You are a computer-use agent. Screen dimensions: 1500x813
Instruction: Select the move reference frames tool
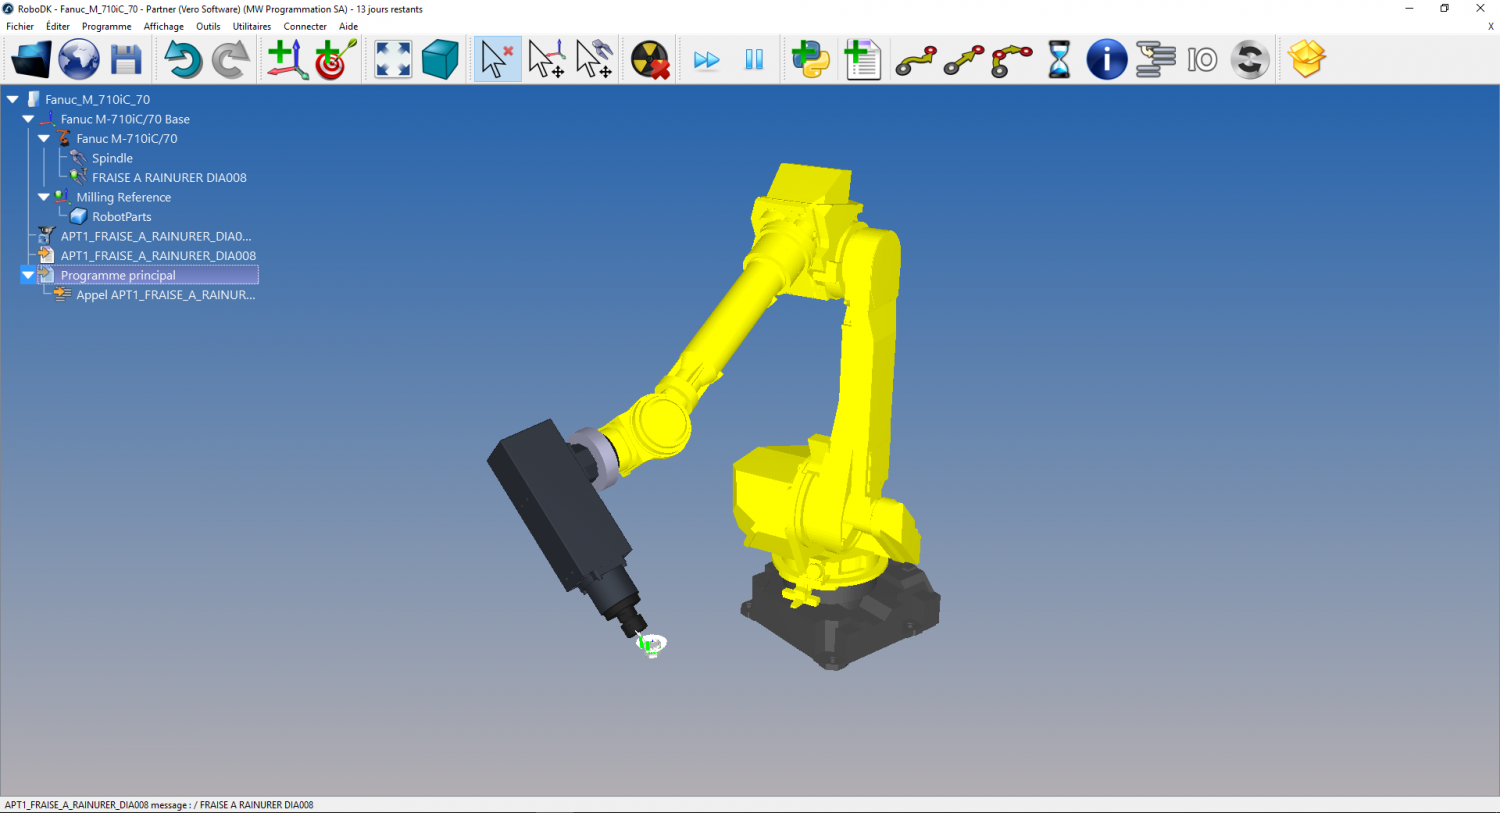coord(546,60)
